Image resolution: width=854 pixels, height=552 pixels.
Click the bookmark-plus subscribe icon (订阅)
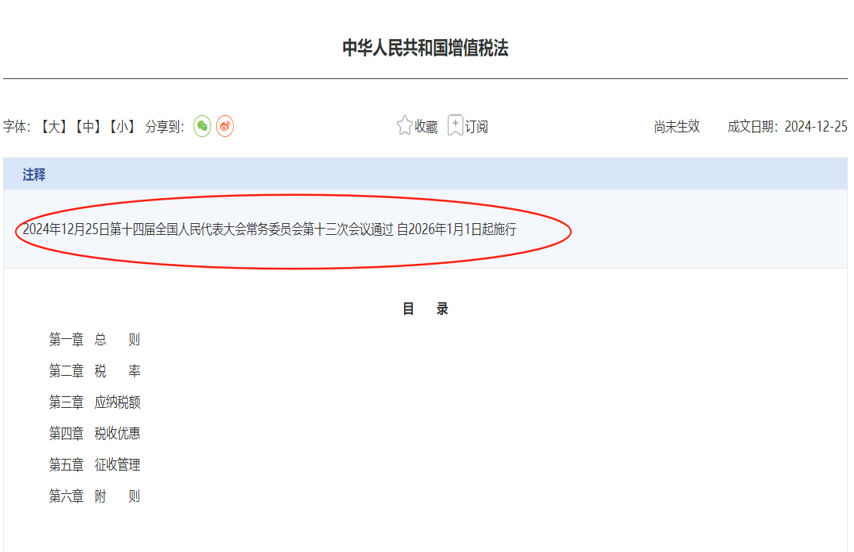click(456, 126)
